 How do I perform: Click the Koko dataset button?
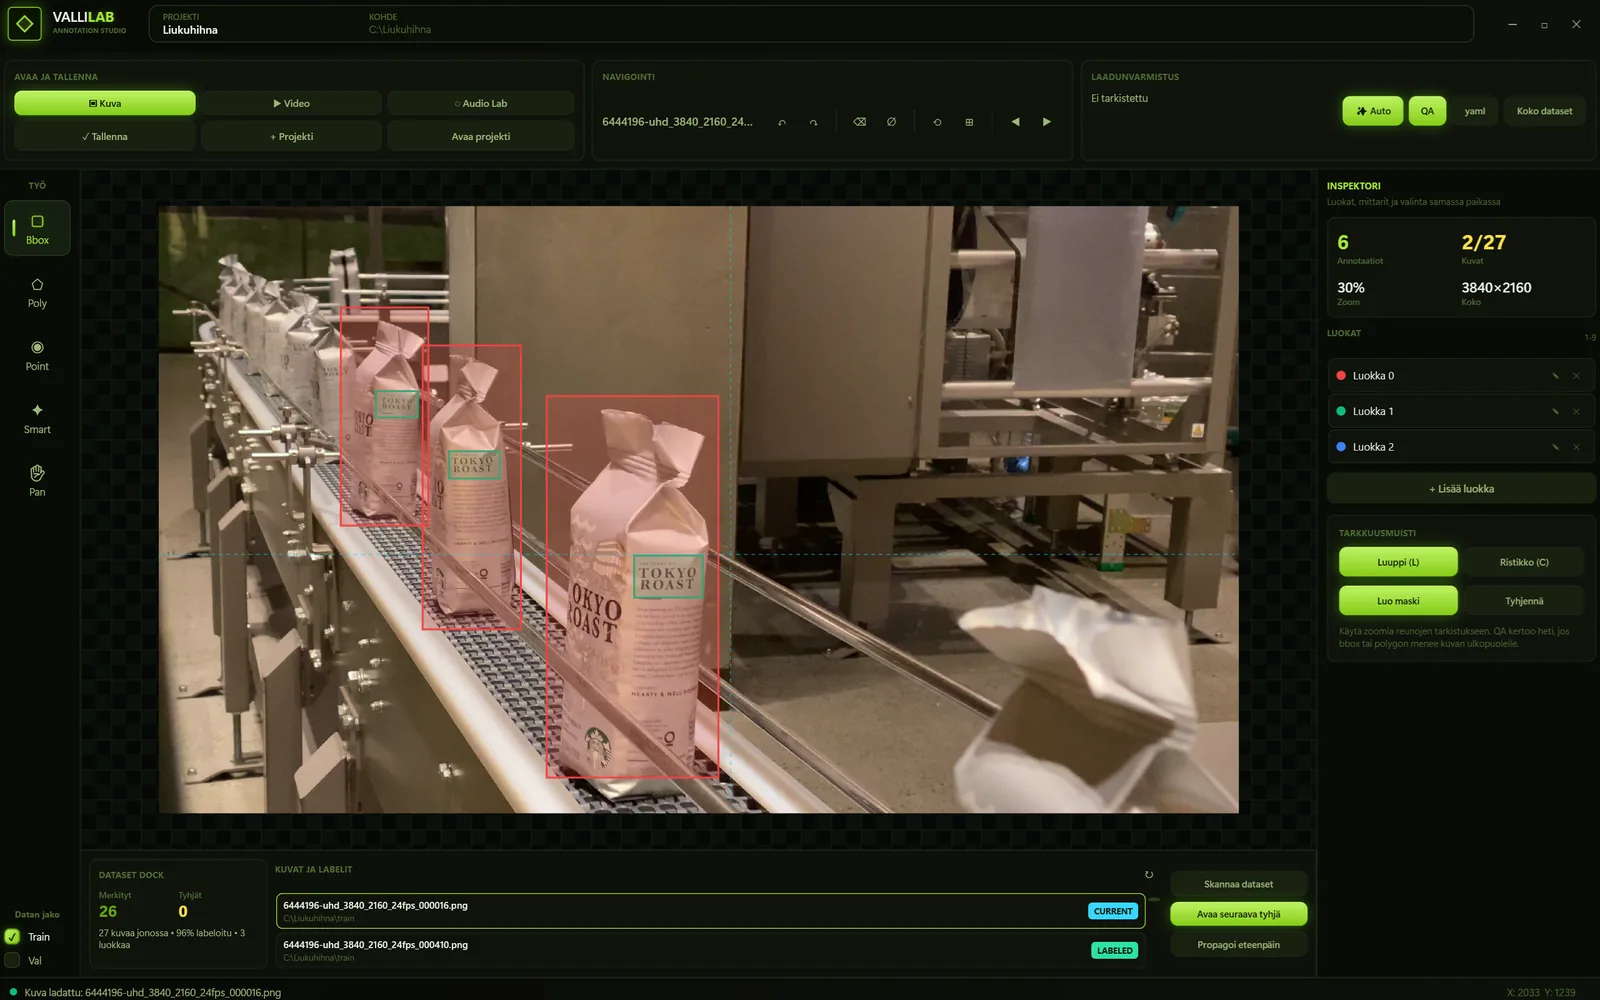1544,111
